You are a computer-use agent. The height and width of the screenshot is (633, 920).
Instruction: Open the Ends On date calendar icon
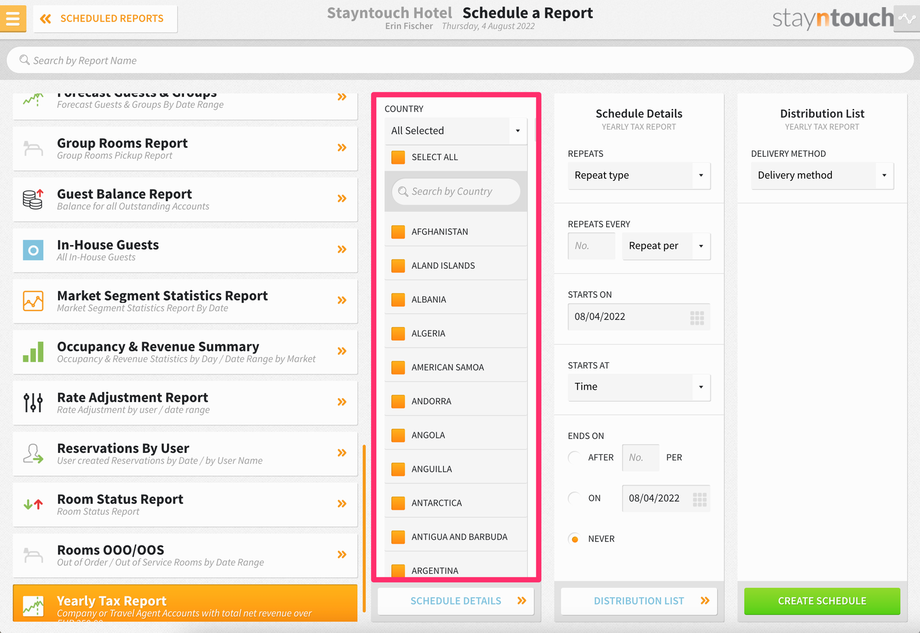[x=699, y=499]
